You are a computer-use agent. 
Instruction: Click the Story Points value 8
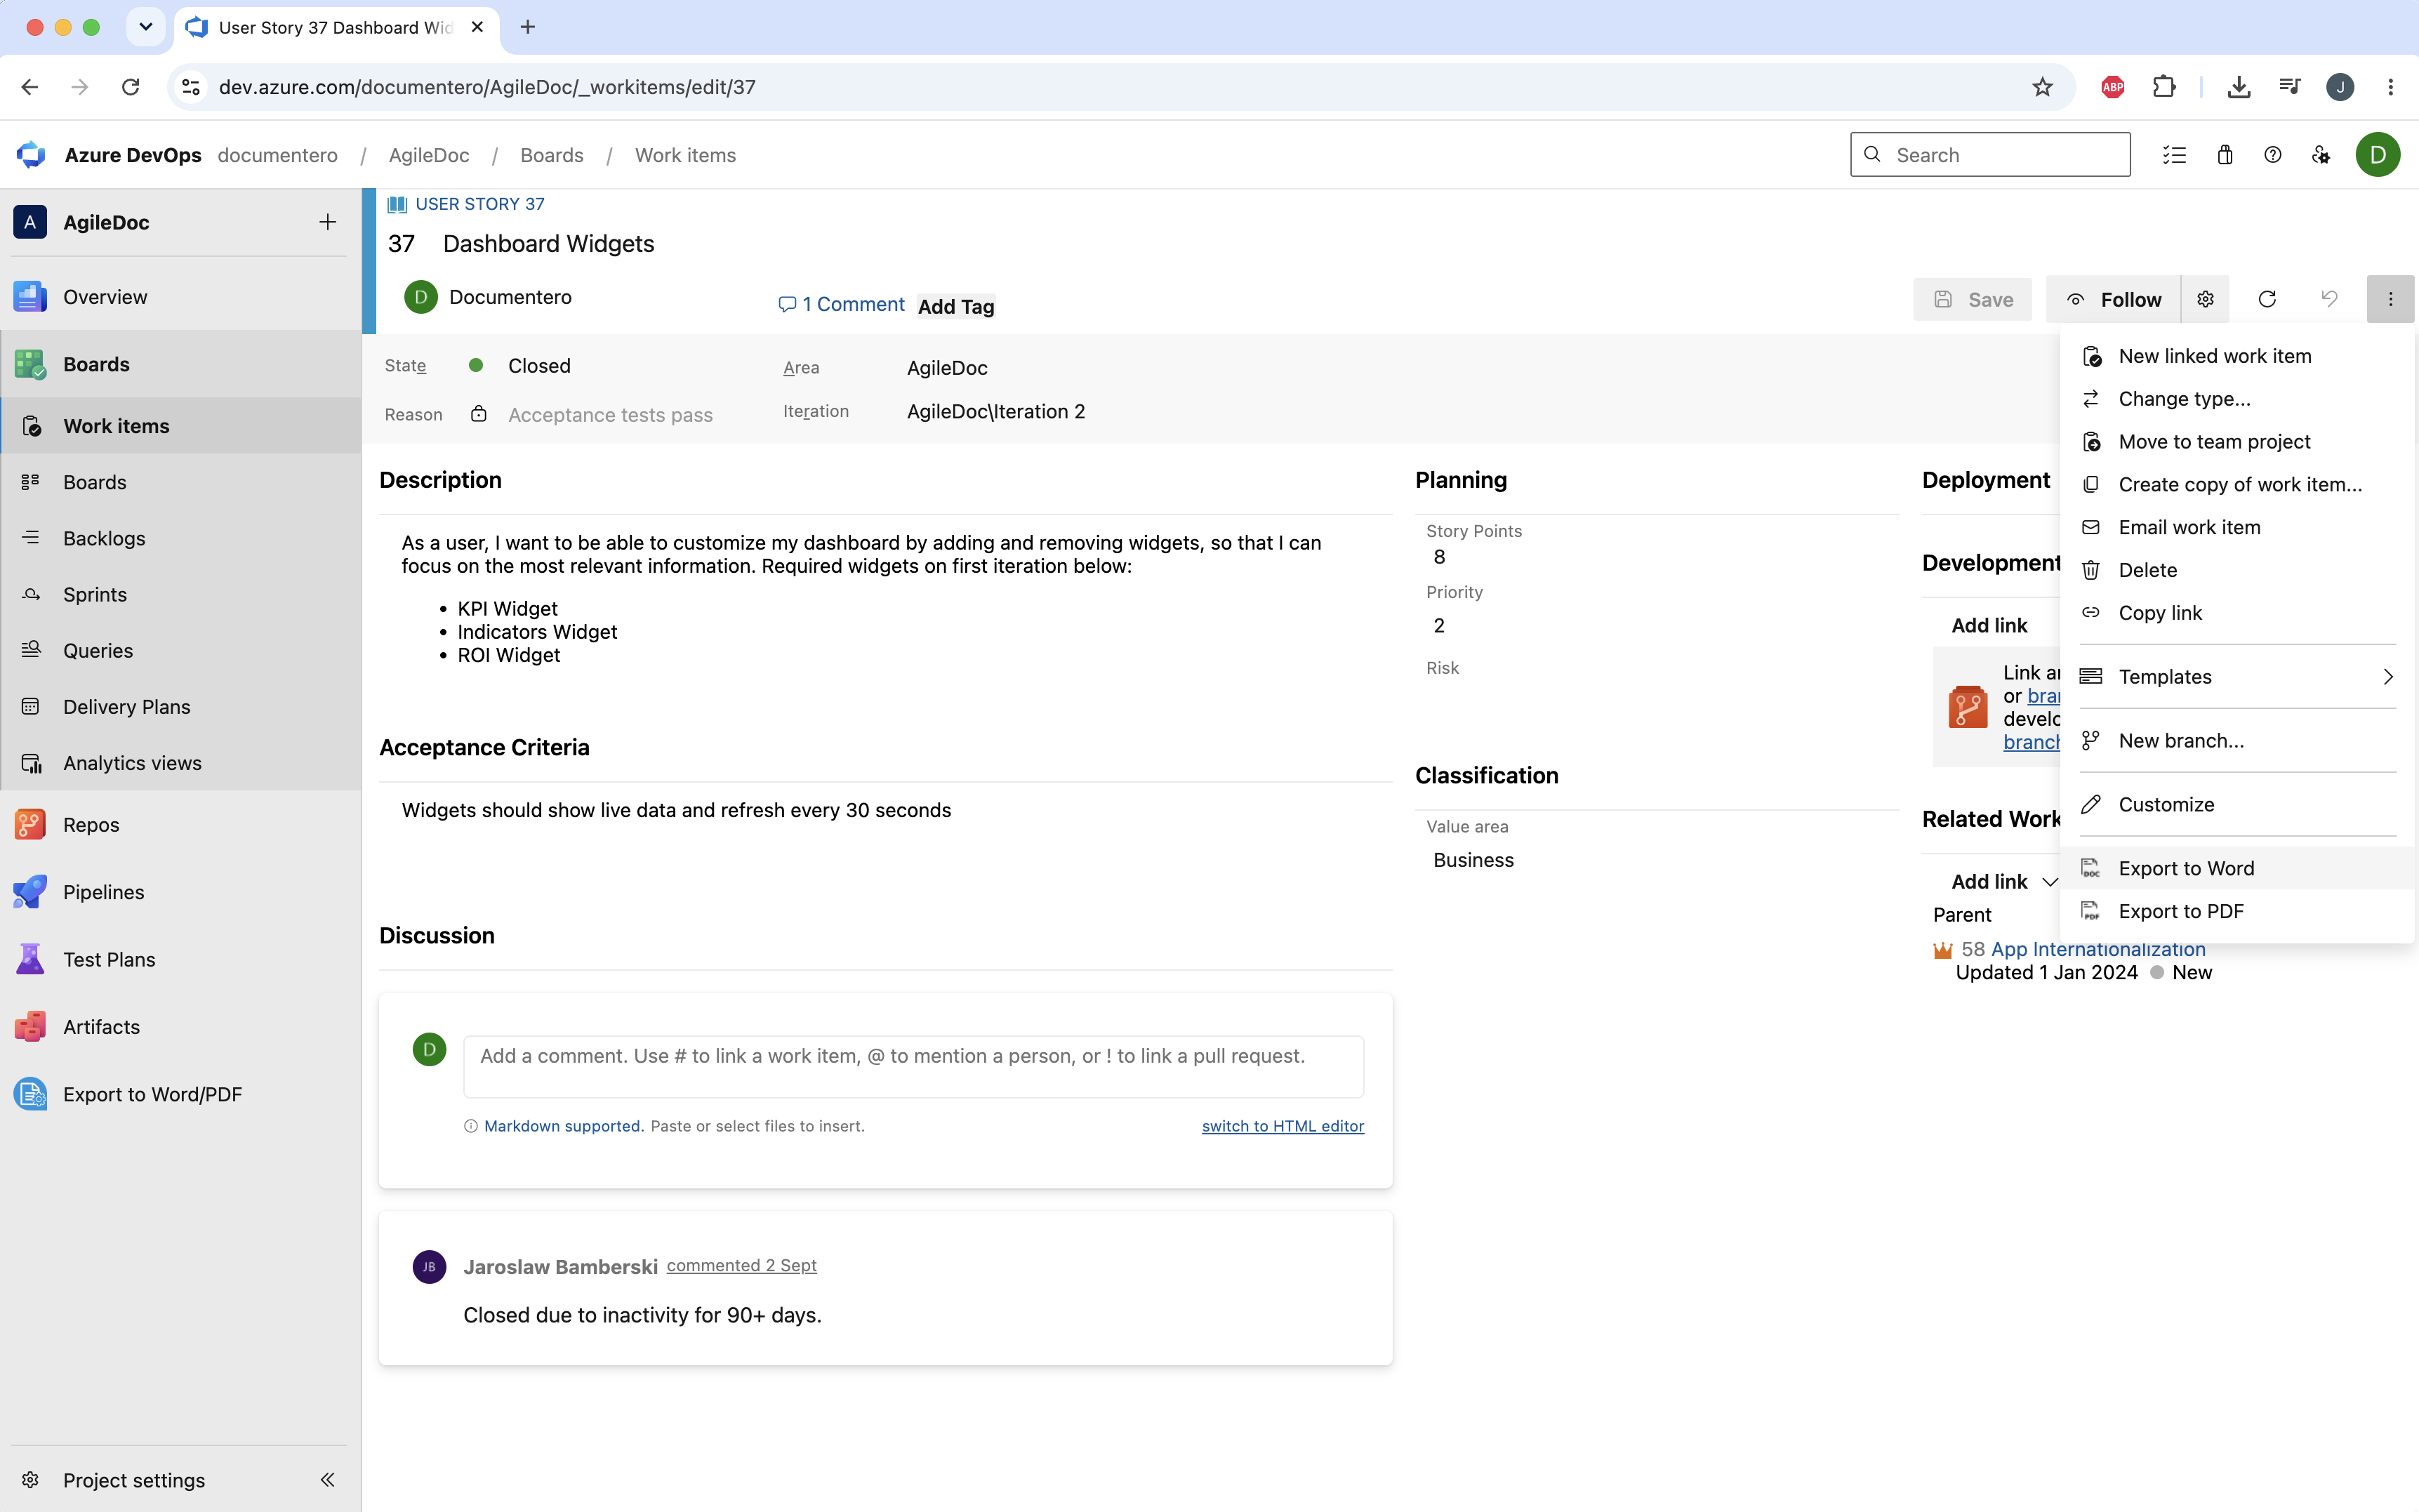(x=1439, y=557)
